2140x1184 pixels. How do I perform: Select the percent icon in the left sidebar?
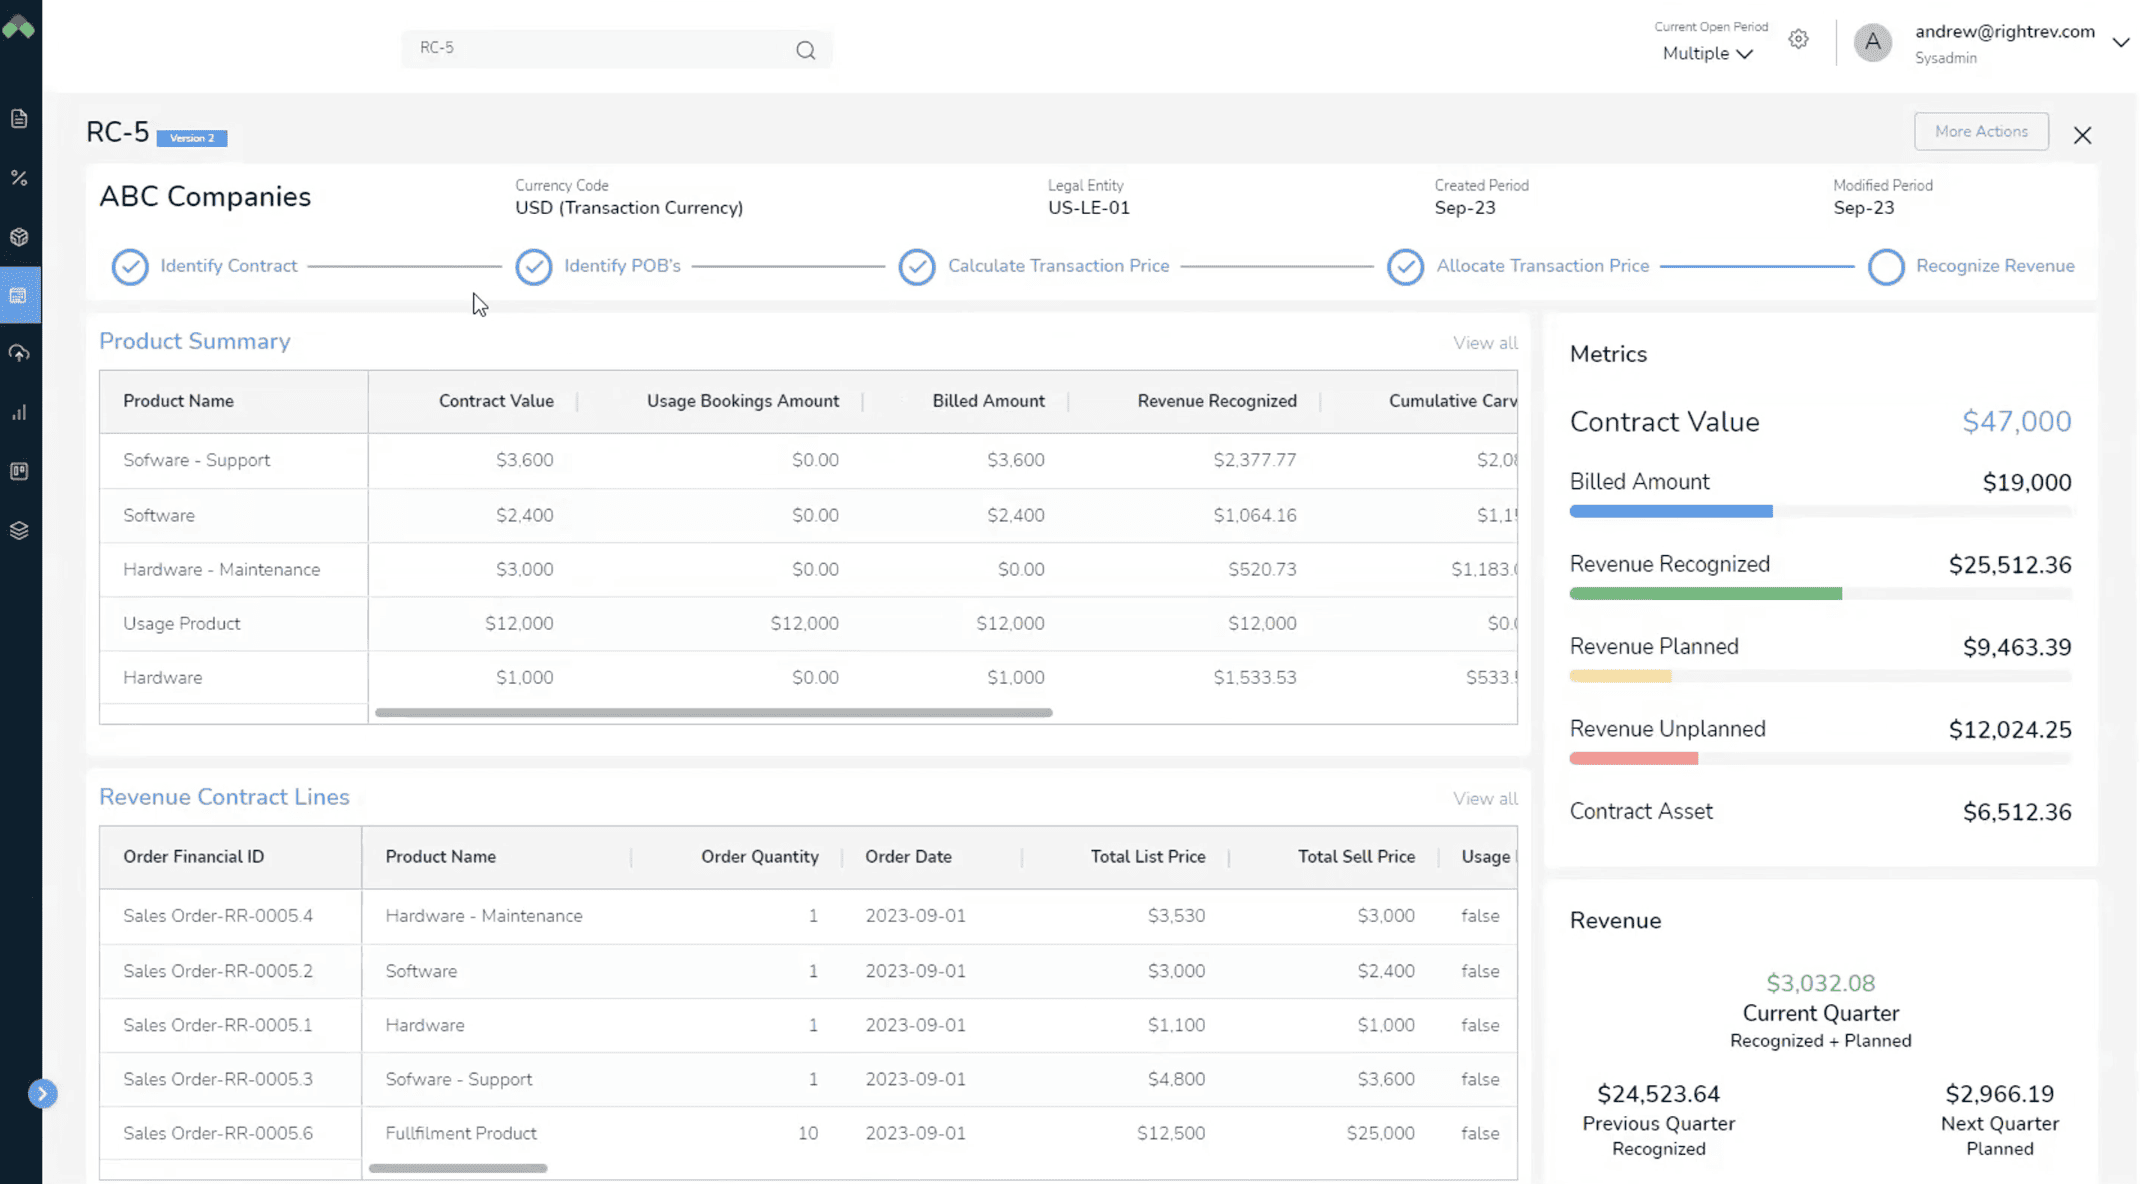pyautogui.click(x=20, y=177)
